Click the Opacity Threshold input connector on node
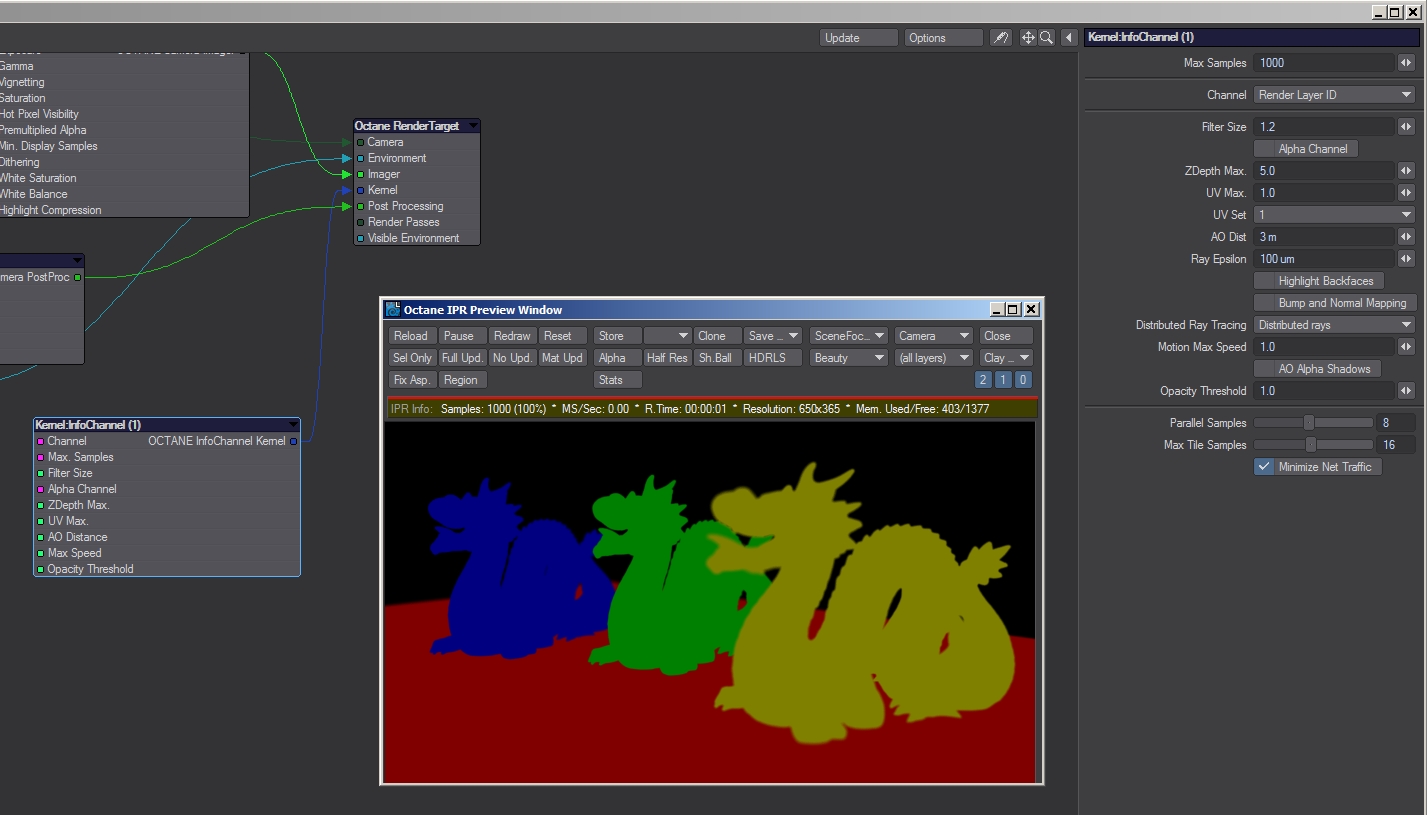The width and height of the screenshot is (1427, 815). 41,569
